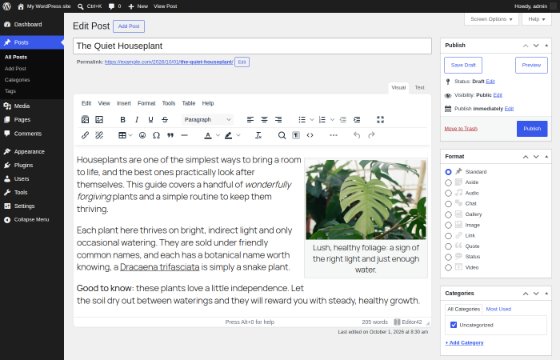Apply strikethrough formatting
The image size is (560, 360).
tap(165, 120)
